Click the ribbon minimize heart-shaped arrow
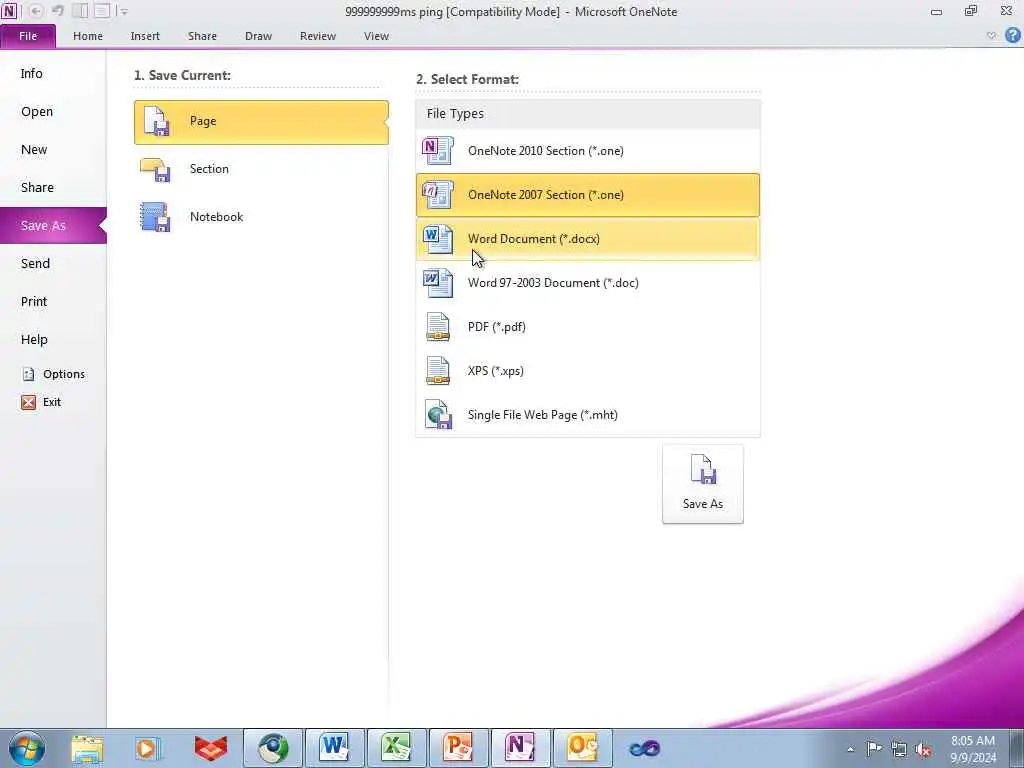 pos(991,36)
